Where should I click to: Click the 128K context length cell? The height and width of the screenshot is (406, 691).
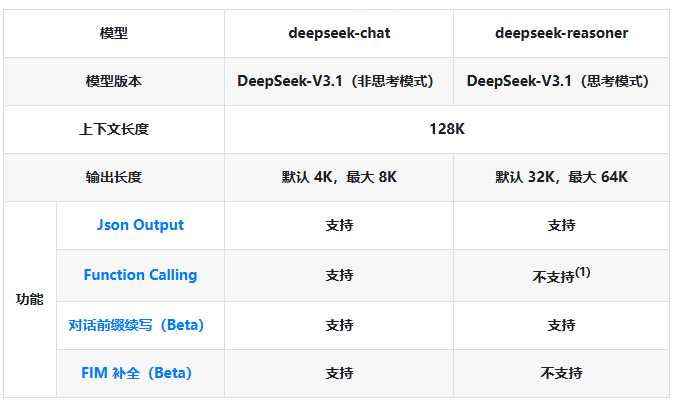446,129
